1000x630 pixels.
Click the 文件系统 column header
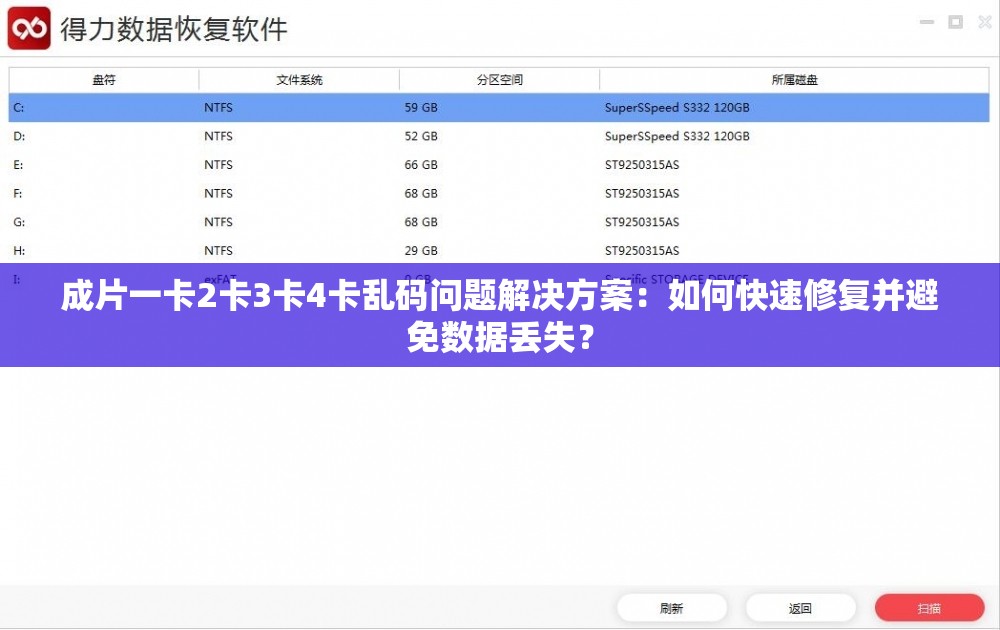pyautogui.click(x=297, y=79)
